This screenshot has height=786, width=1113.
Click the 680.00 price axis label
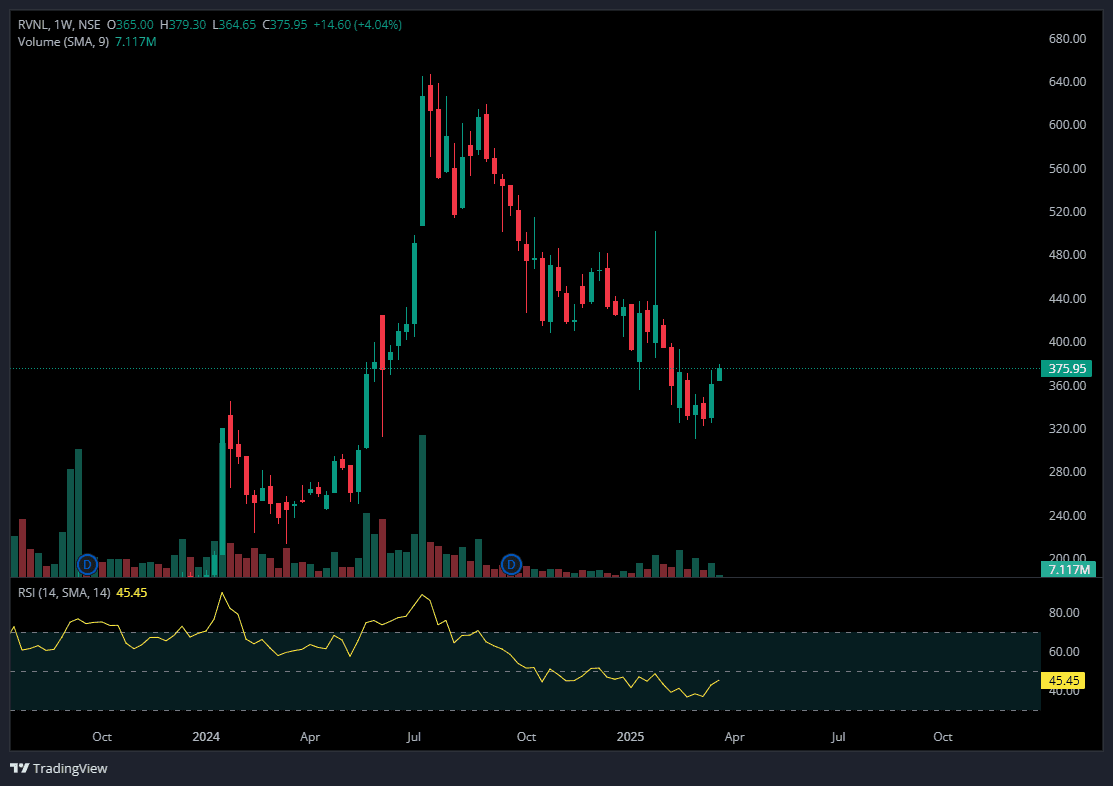1068,38
